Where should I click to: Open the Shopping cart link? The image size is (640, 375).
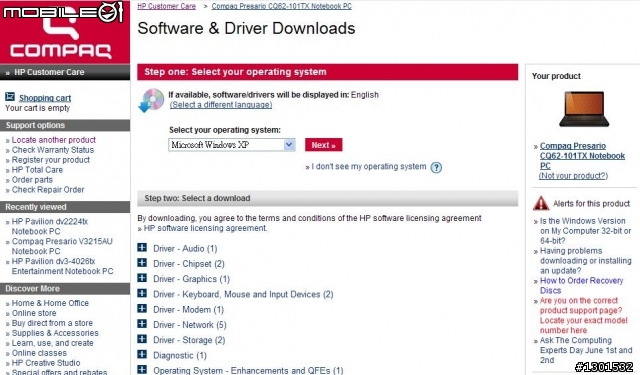click(x=45, y=98)
